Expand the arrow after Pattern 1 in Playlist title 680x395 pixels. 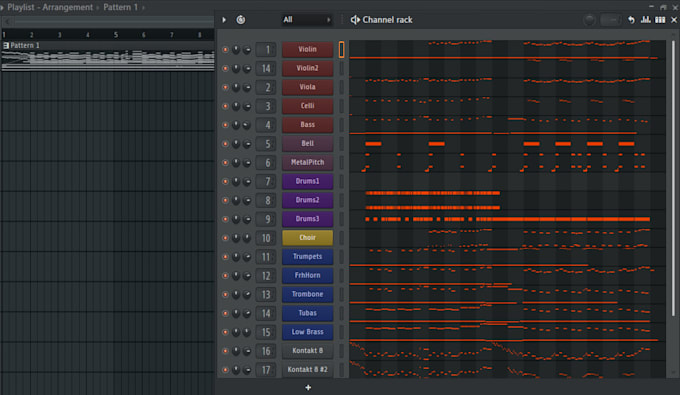143,7
